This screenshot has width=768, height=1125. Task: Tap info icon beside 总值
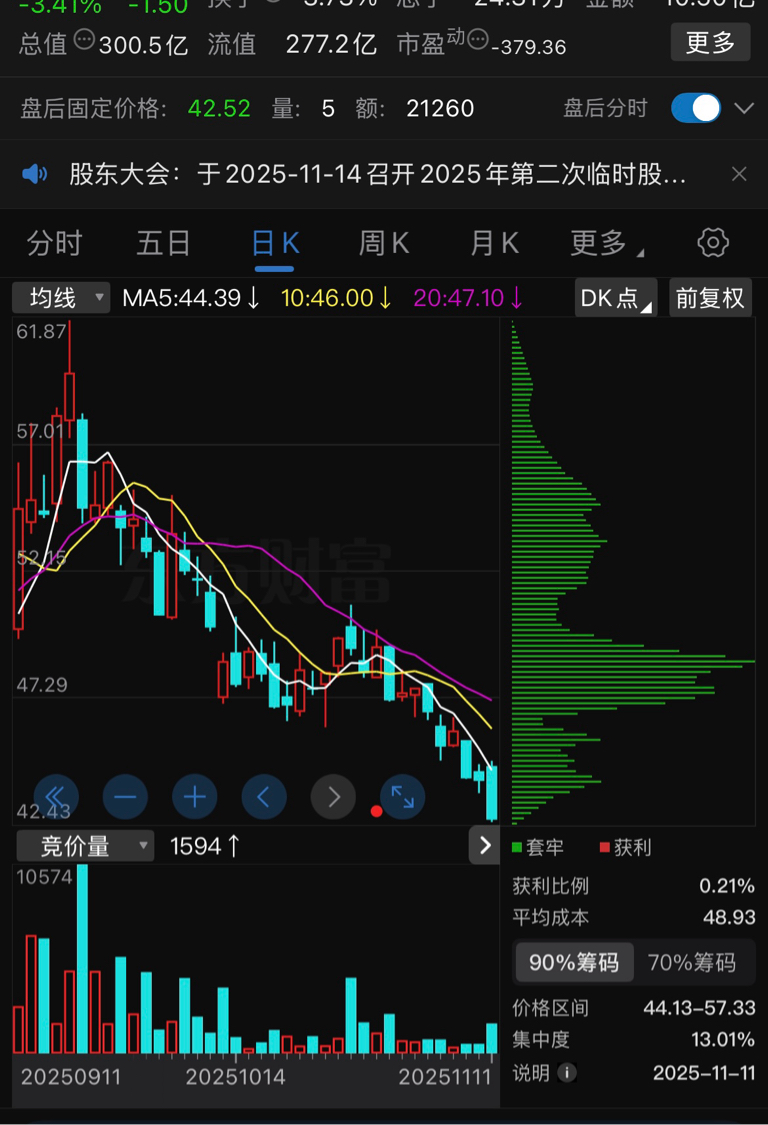coord(84,39)
